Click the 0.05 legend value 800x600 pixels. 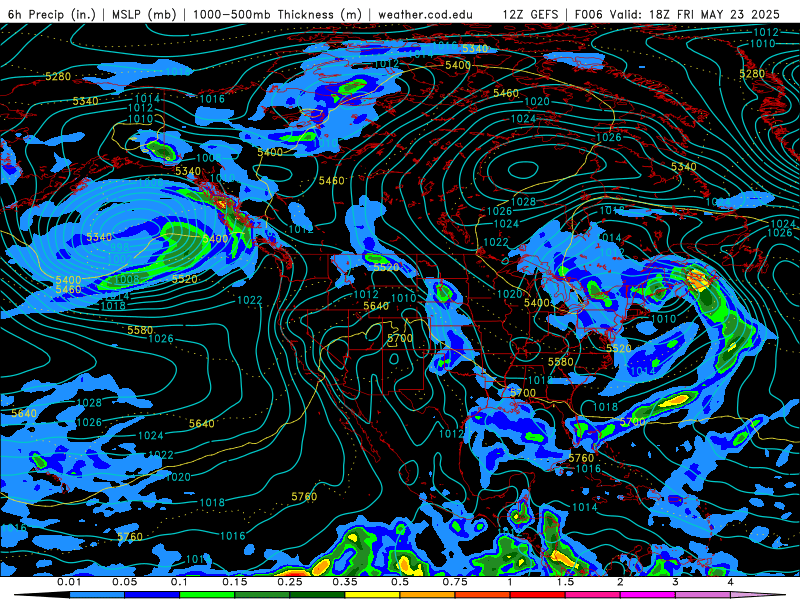click(x=124, y=582)
